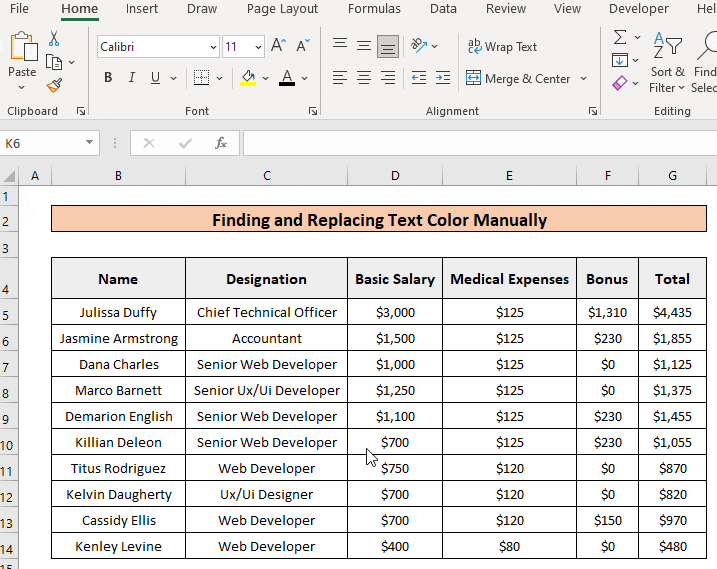The height and width of the screenshot is (569, 717).
Task: Align text right horizontally
Action: pos(388,78)
